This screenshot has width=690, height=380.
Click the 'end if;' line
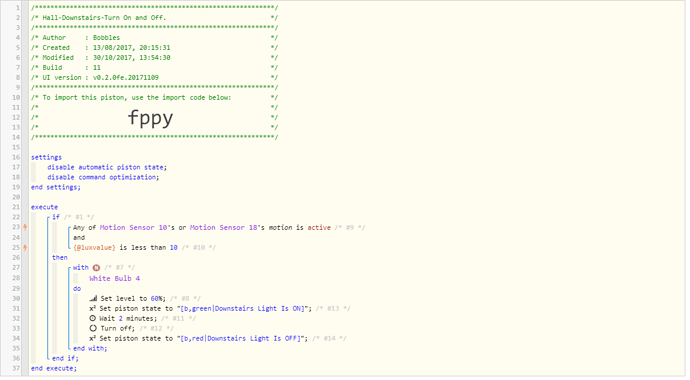[65, 358]
